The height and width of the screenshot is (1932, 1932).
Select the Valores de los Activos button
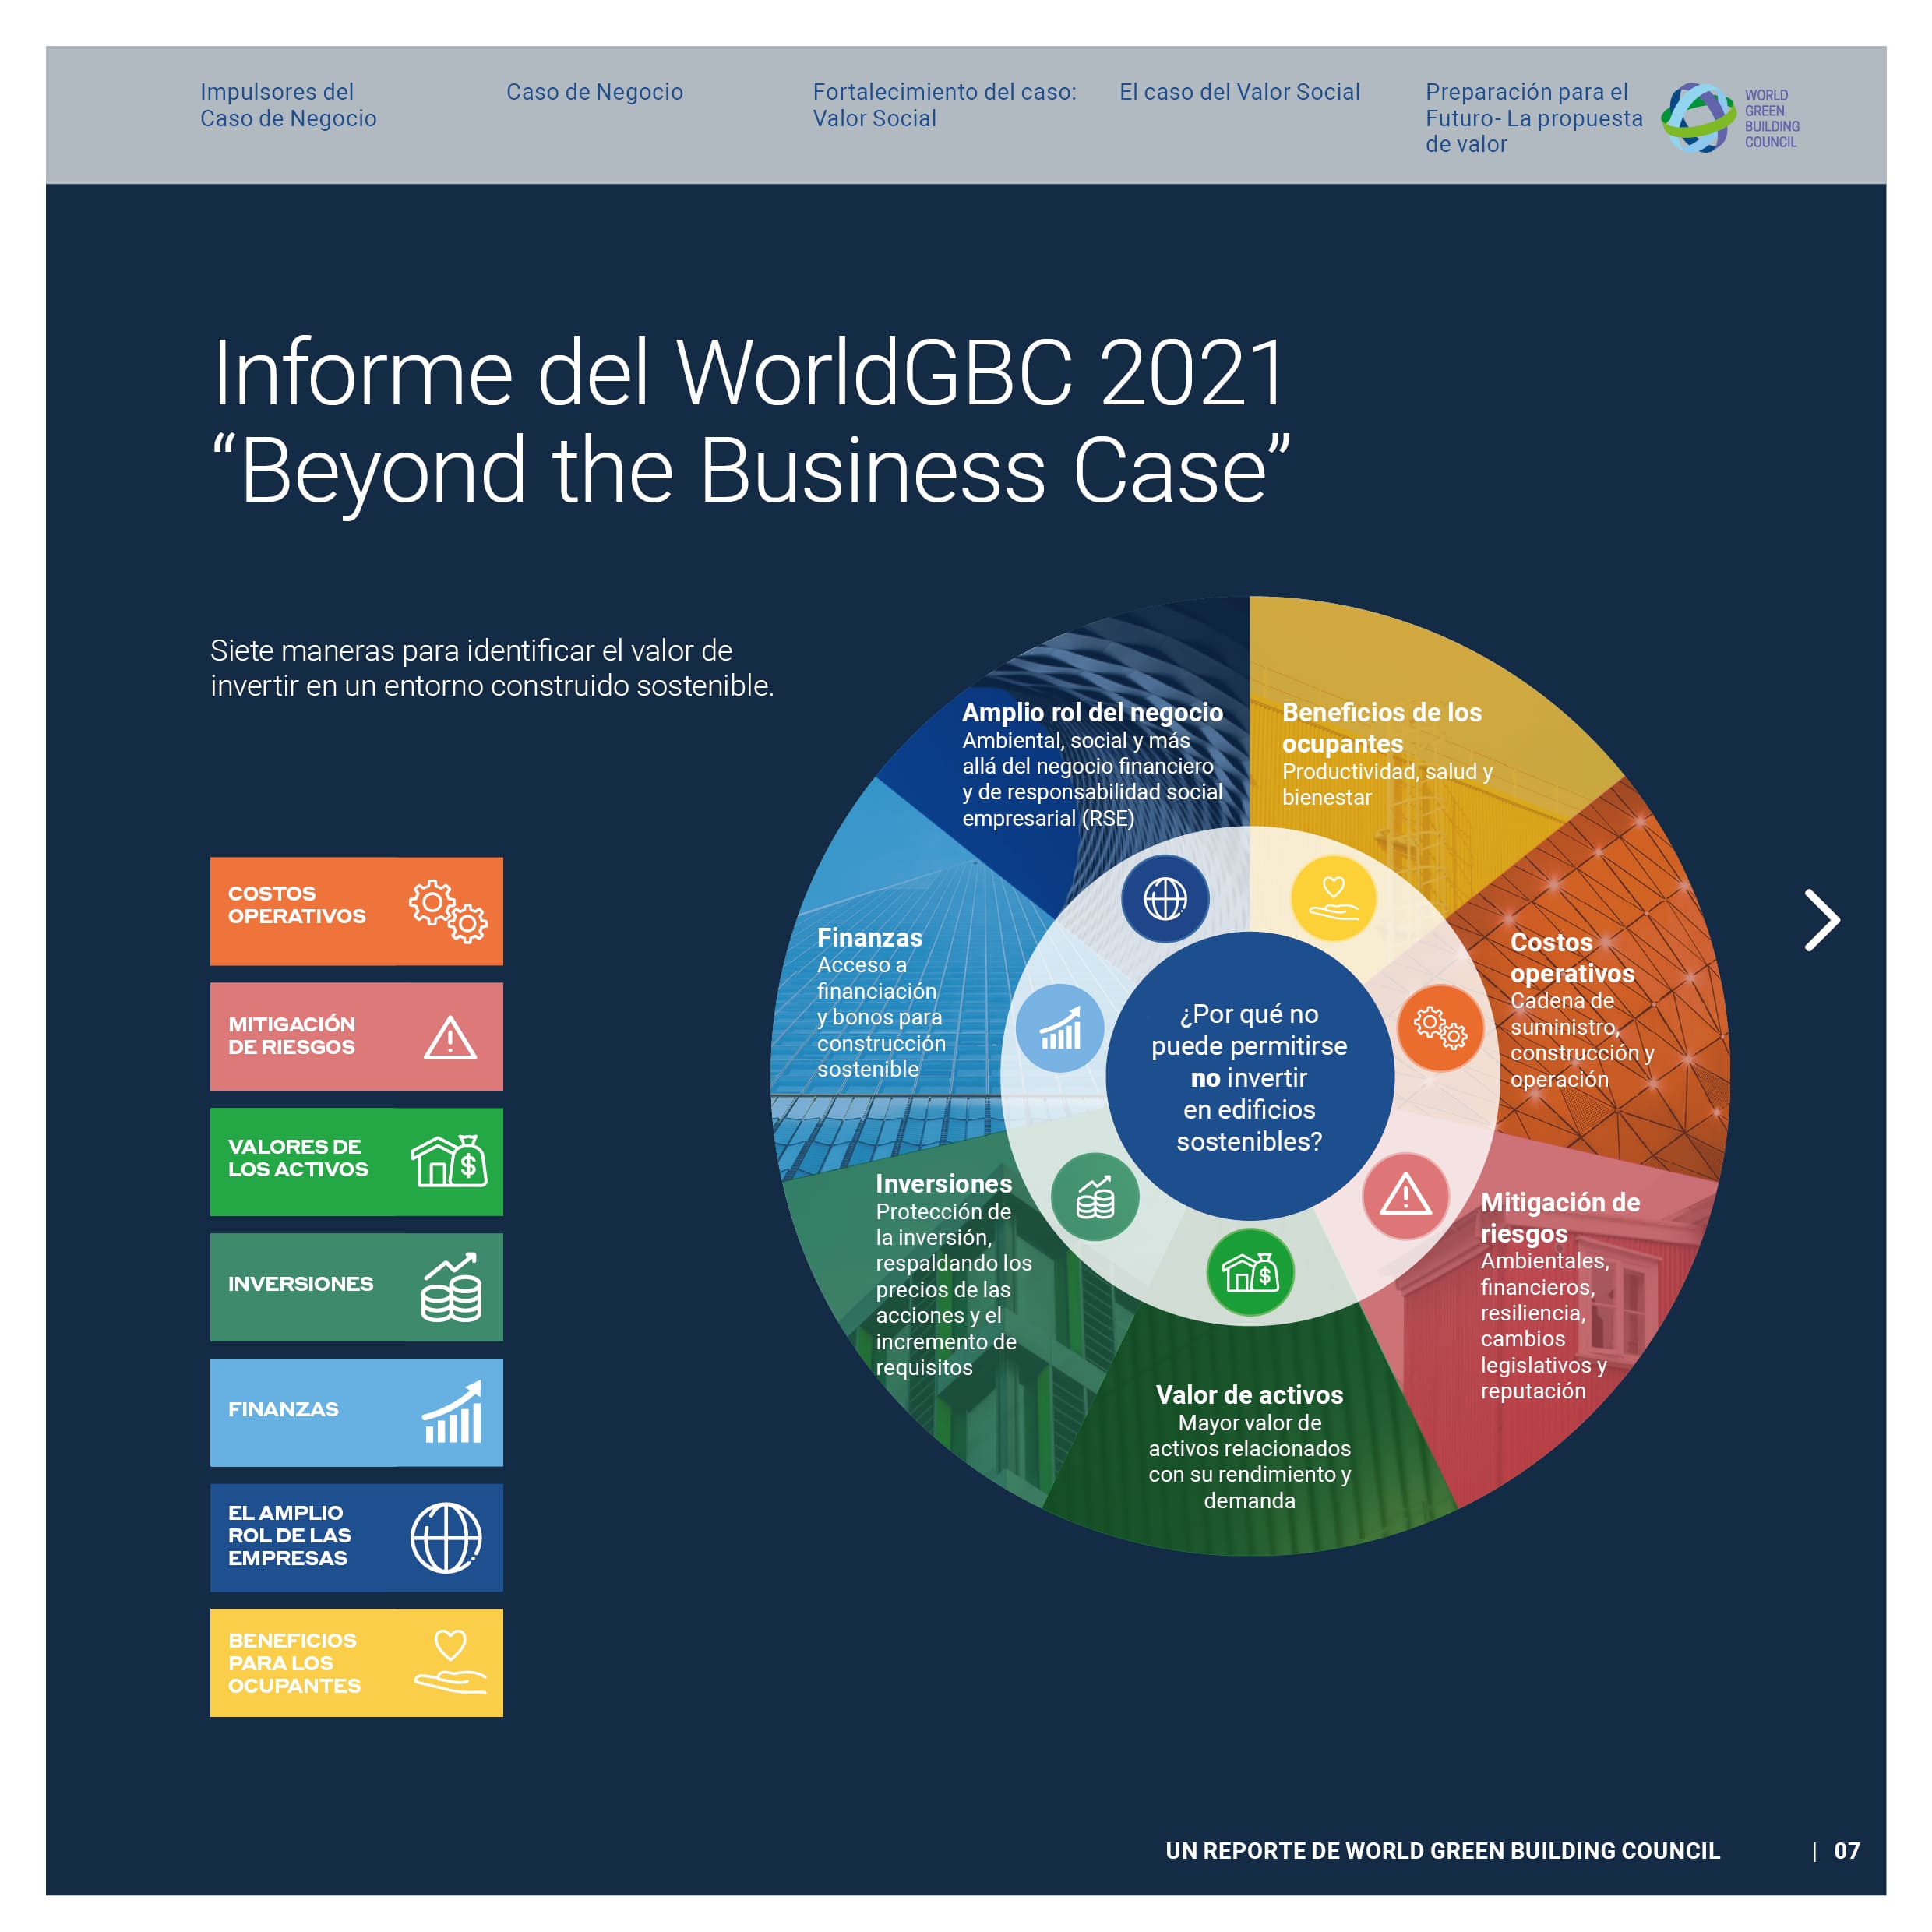(356, 1161)
